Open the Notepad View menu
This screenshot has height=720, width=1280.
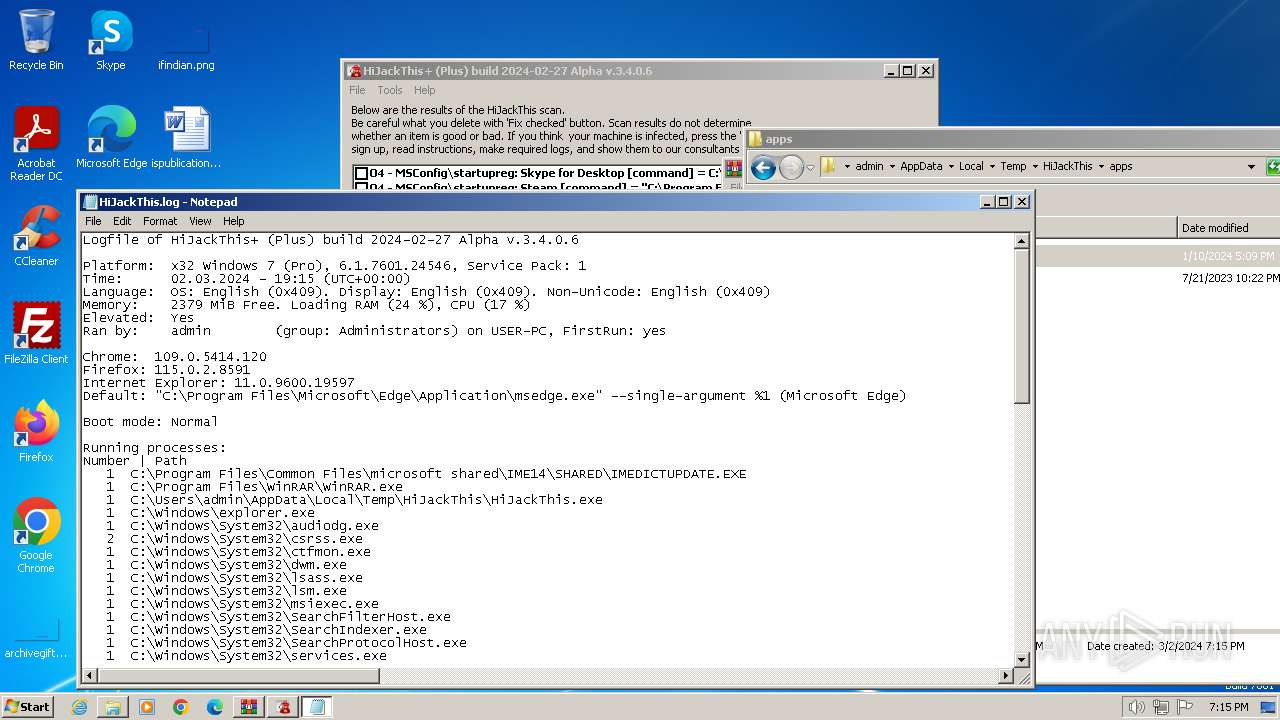(x=200, y=221)
